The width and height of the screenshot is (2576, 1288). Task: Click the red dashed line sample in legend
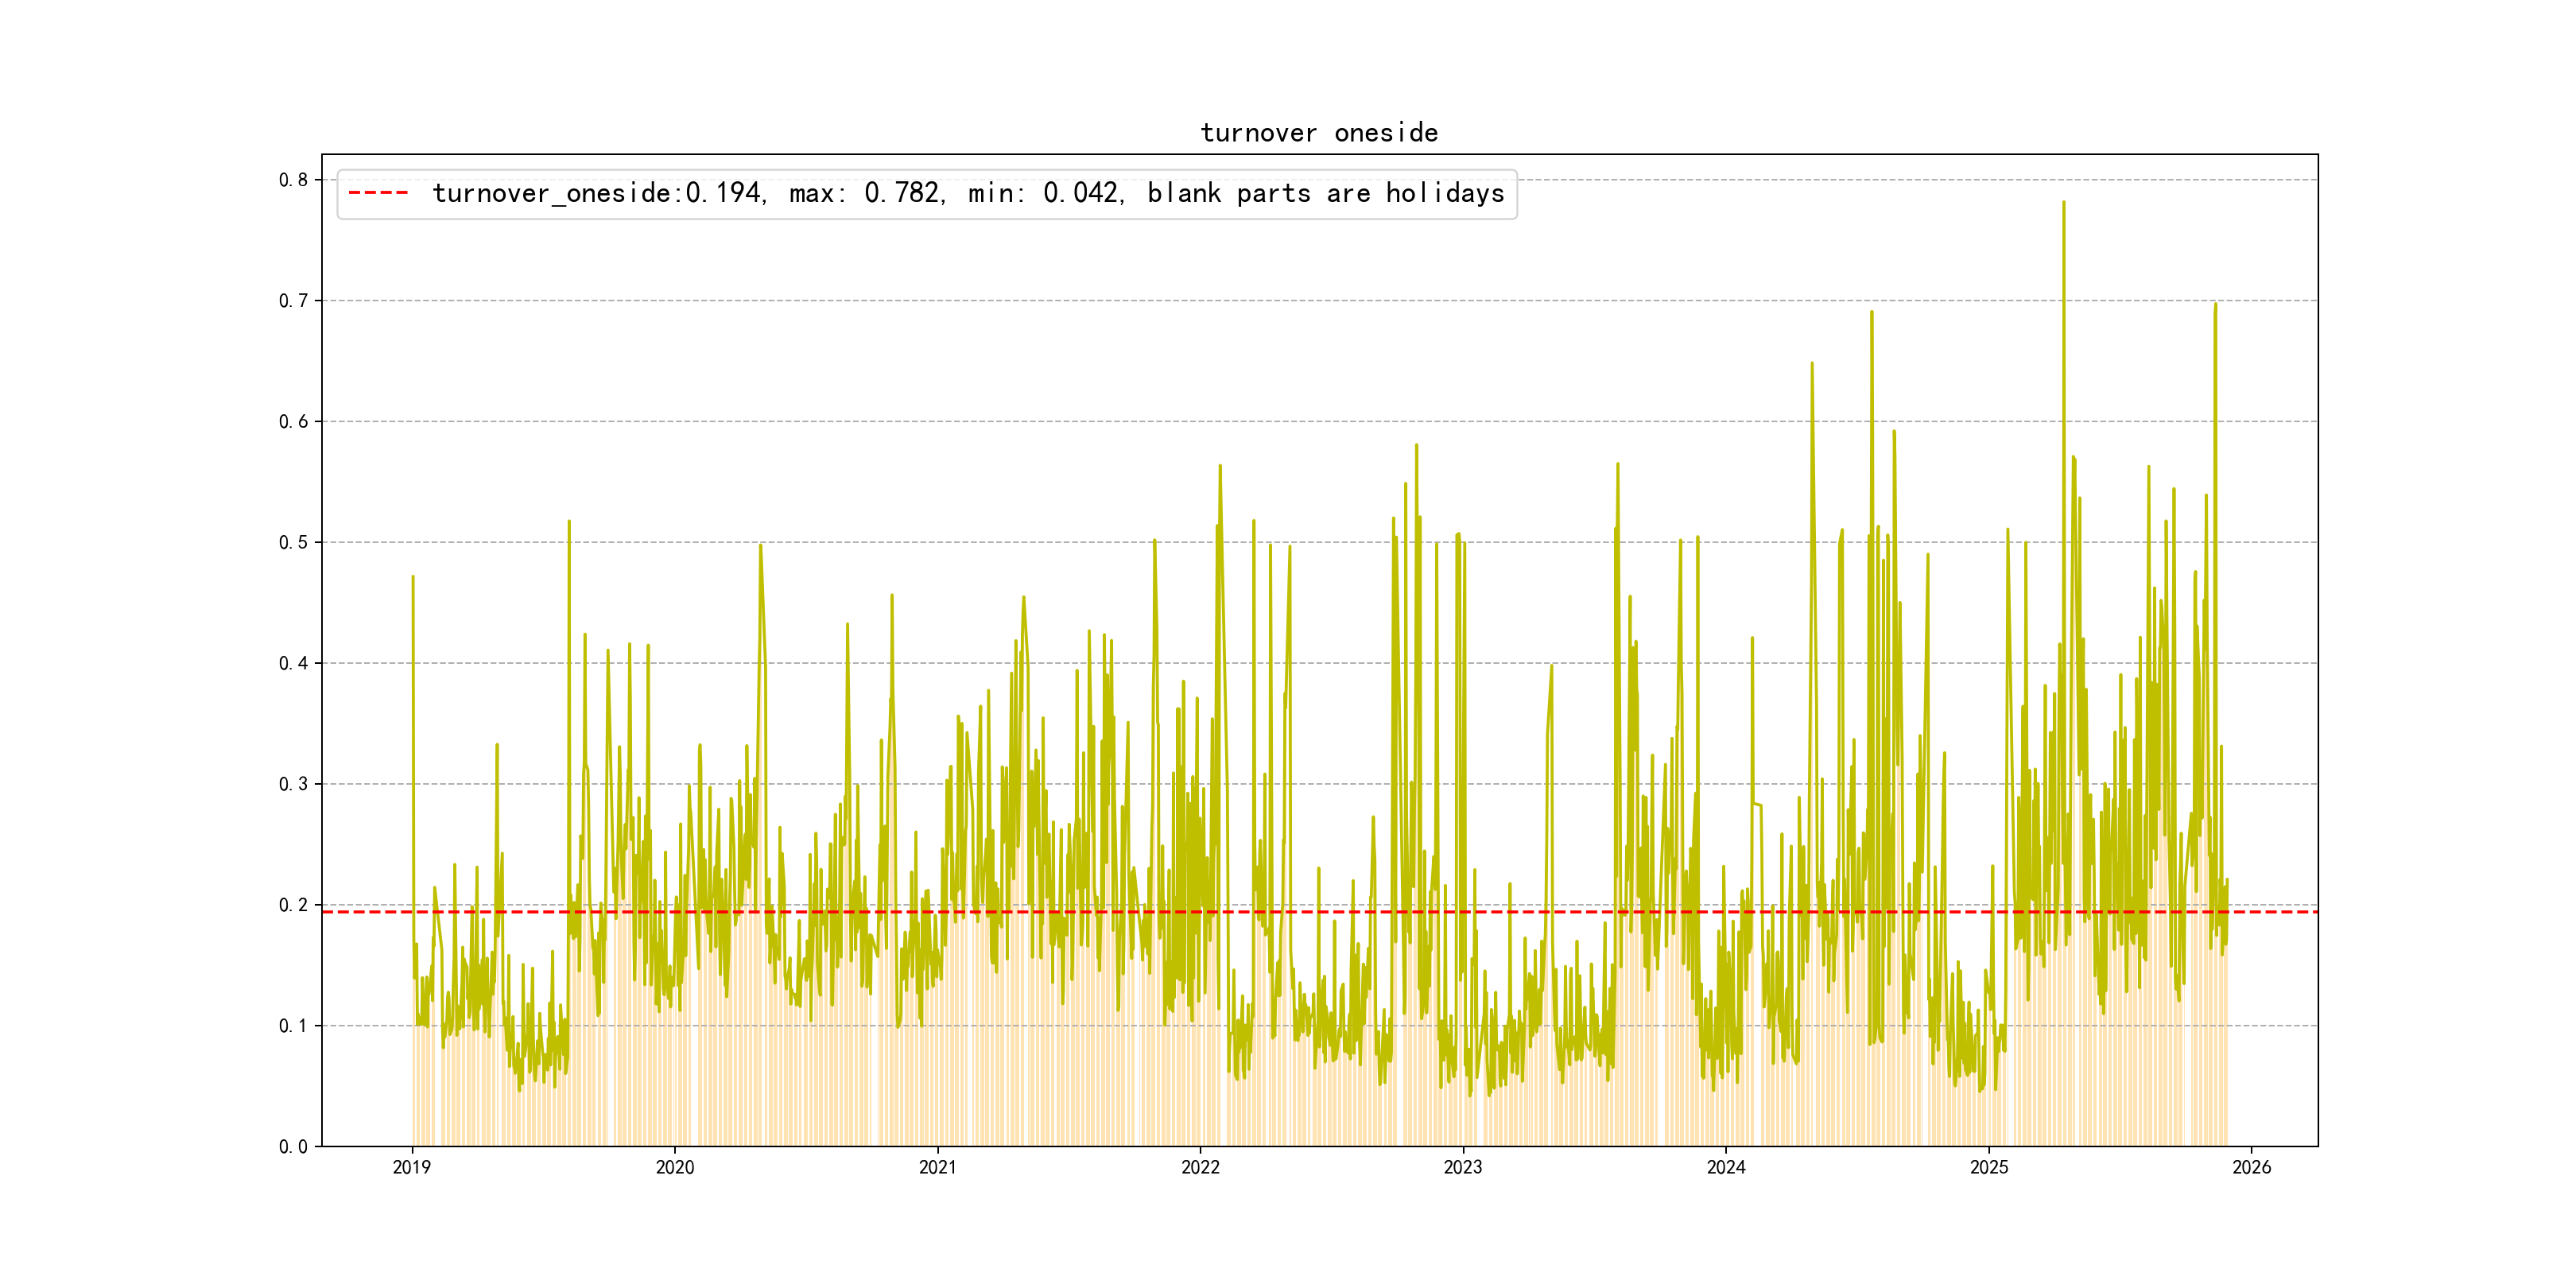(x=378, y=193)
